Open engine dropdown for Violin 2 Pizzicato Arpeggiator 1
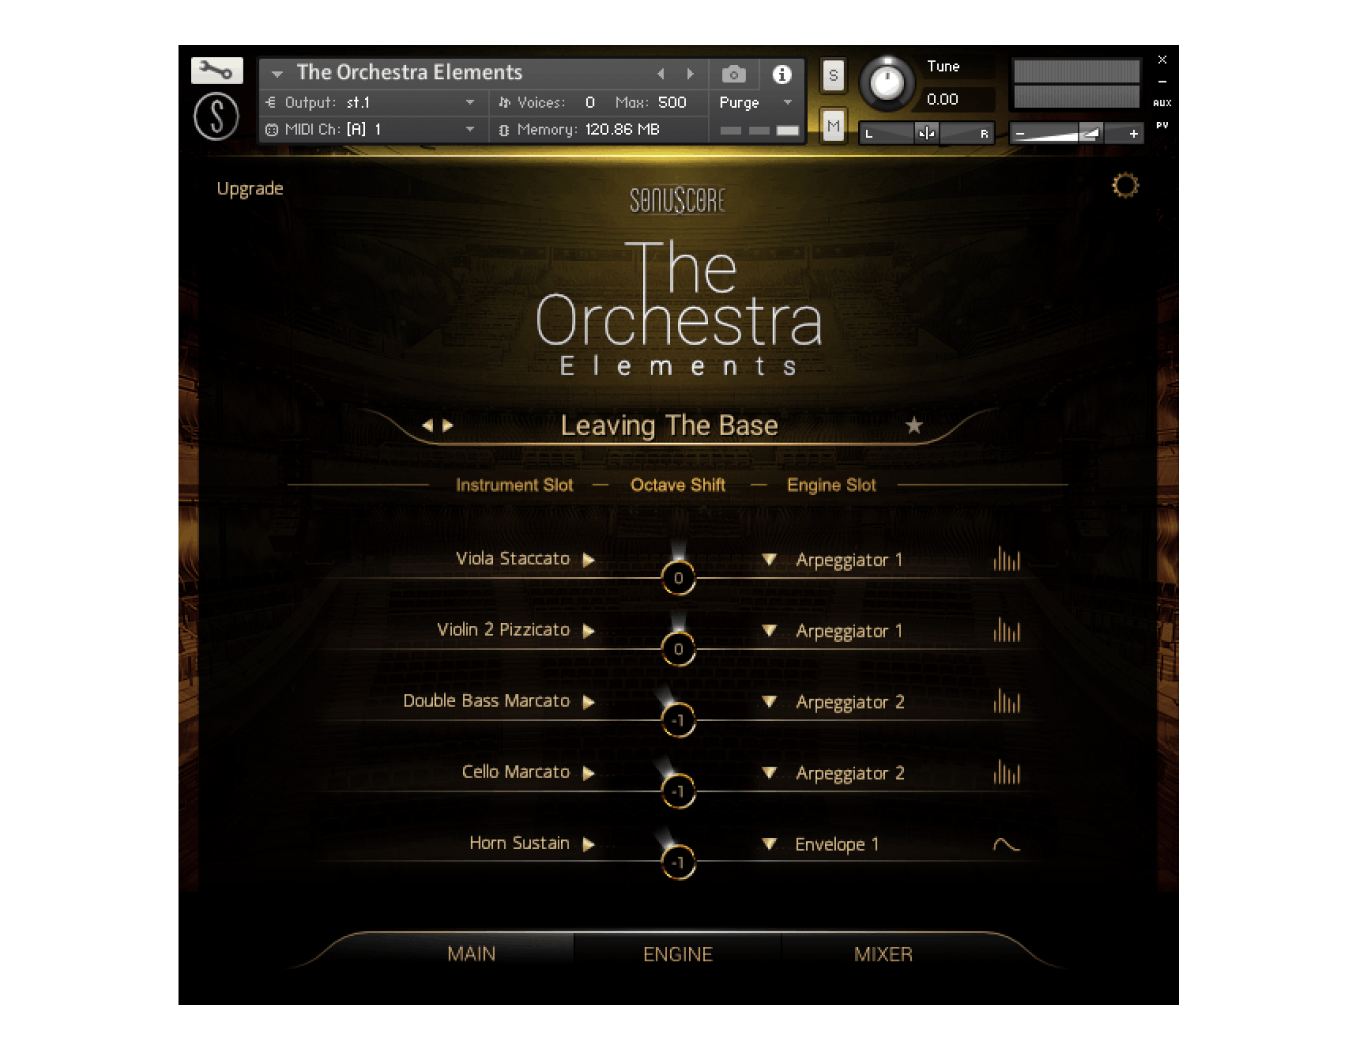Viewport: 1356px width, 1050px height. 769,631
